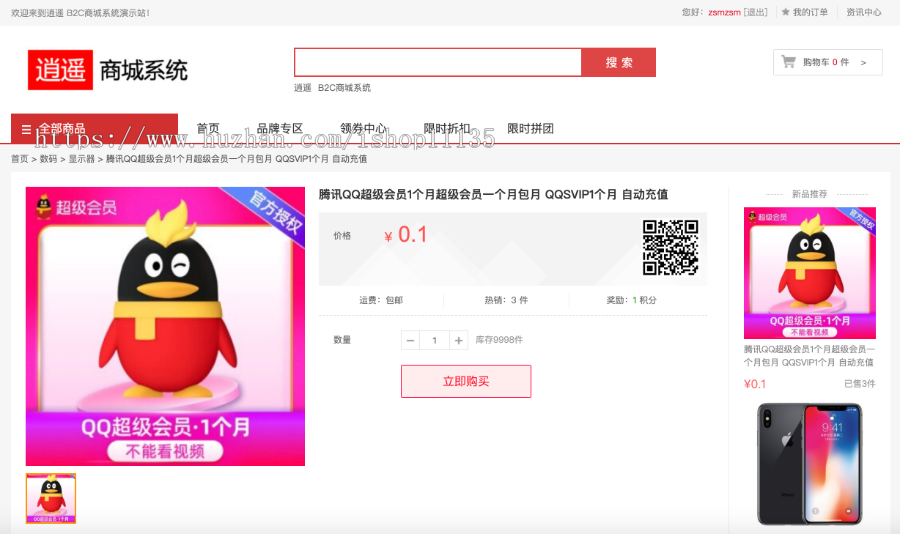Click the hamburger icon in 全部商品
900x534 pixels.
click(26, 129)
